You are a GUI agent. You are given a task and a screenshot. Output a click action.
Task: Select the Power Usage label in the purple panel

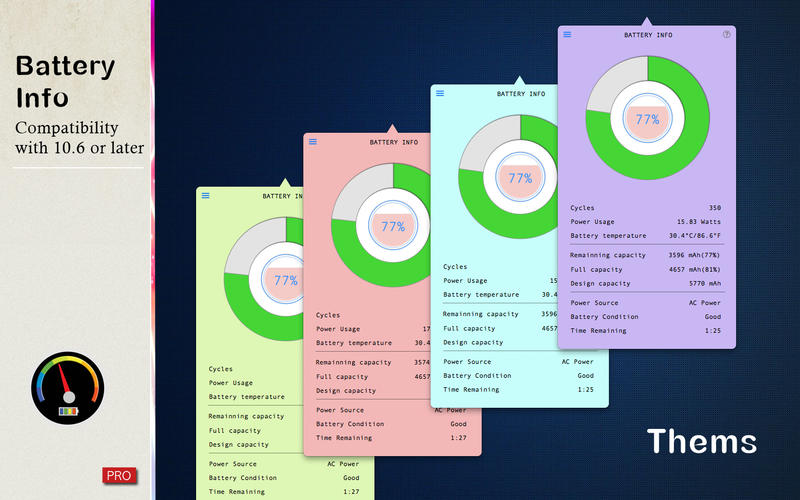click(x=592, y=222)
